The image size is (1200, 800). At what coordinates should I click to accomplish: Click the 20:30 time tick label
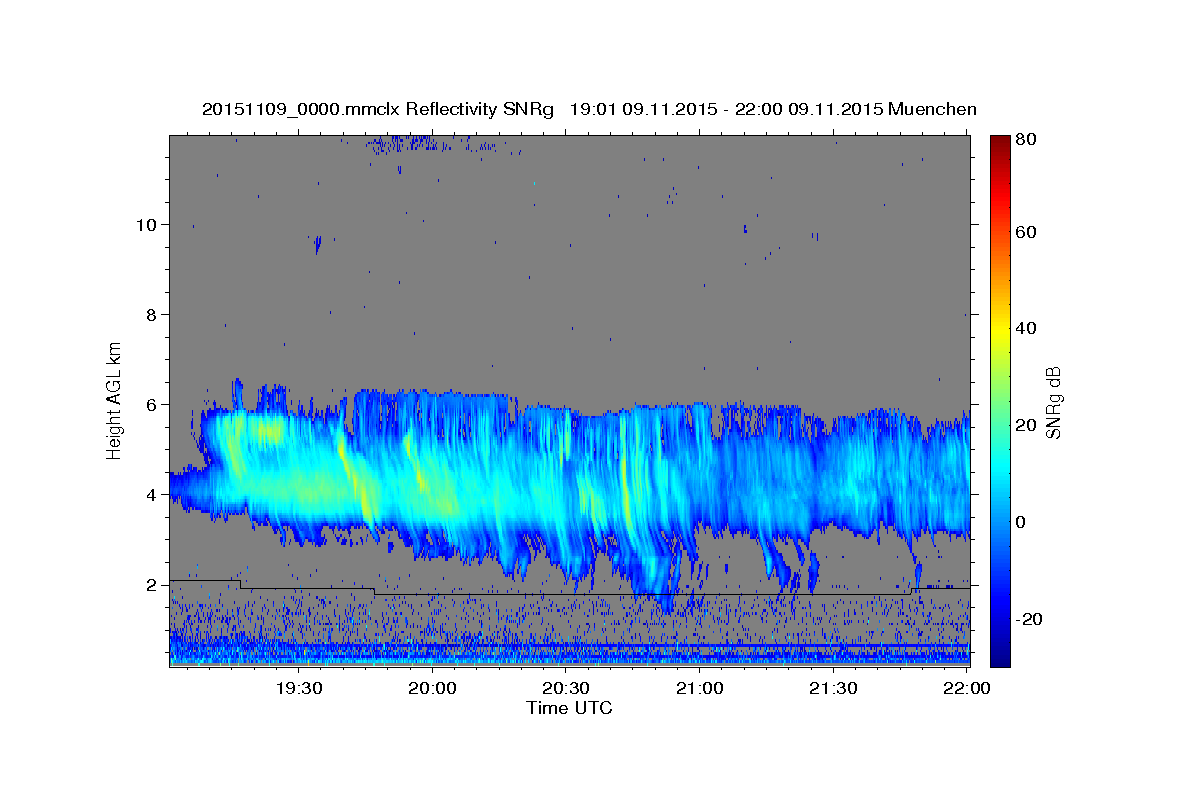566,688
